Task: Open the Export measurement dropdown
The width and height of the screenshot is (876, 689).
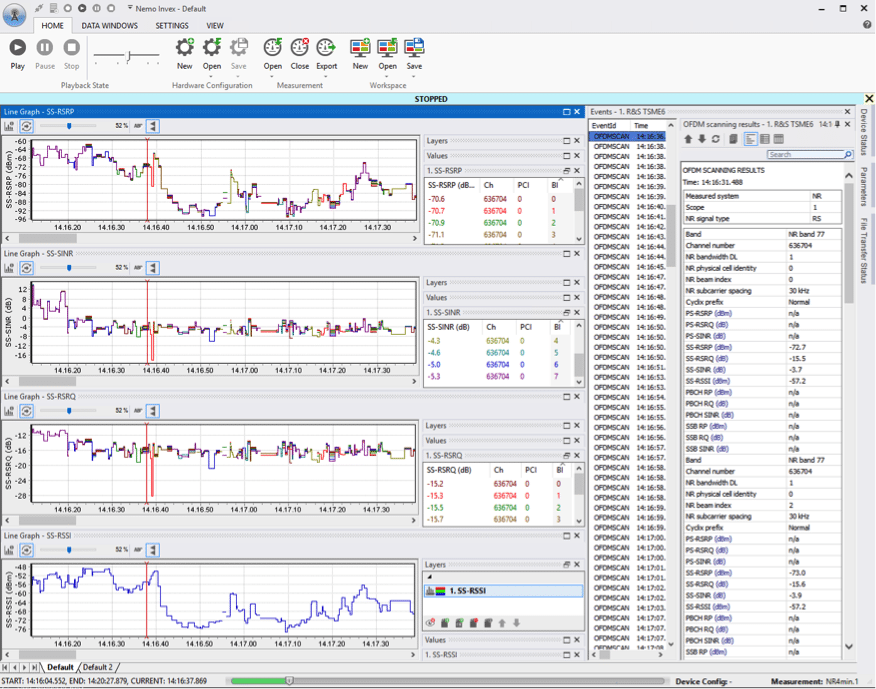Action: pyautogui.click(x=326, y=76)
